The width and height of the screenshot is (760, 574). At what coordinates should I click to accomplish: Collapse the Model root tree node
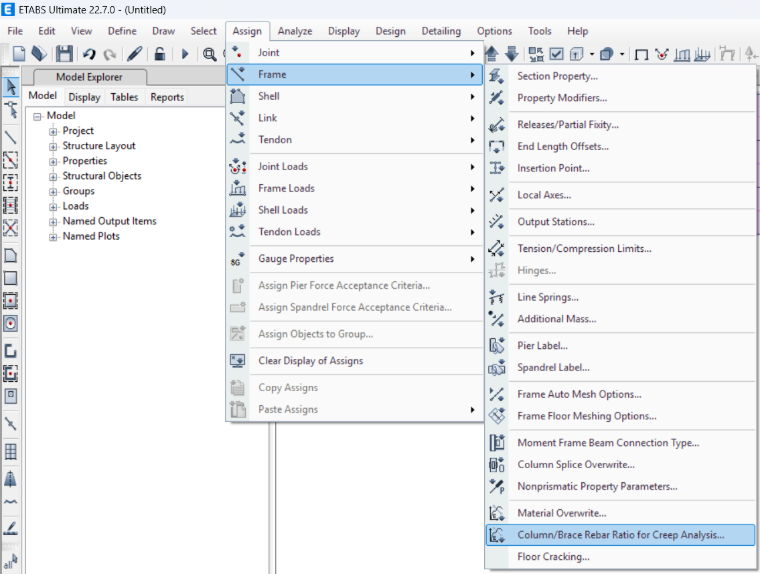pos(37,116)
